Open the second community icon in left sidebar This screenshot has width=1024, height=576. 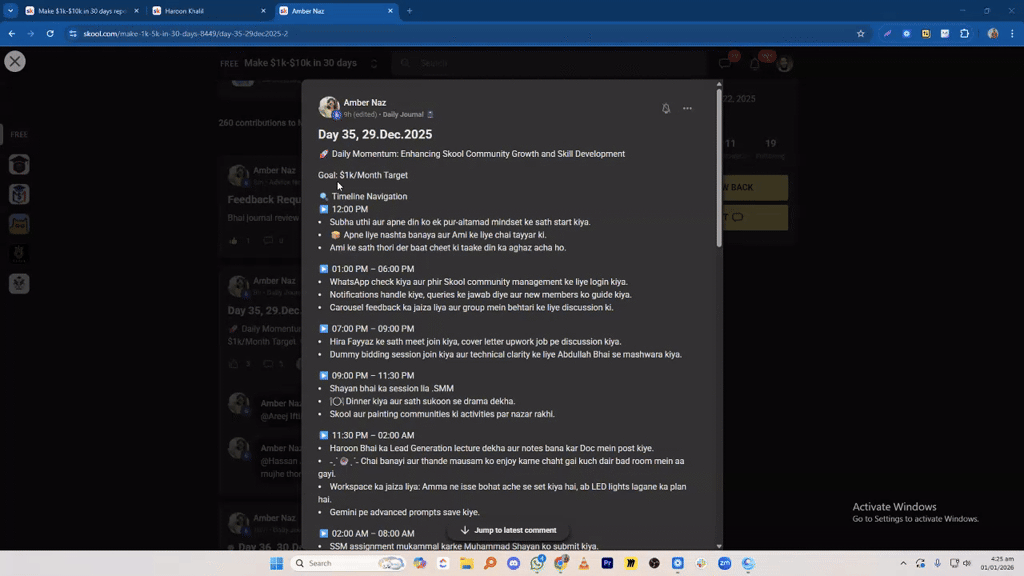[x=19, y=194]
